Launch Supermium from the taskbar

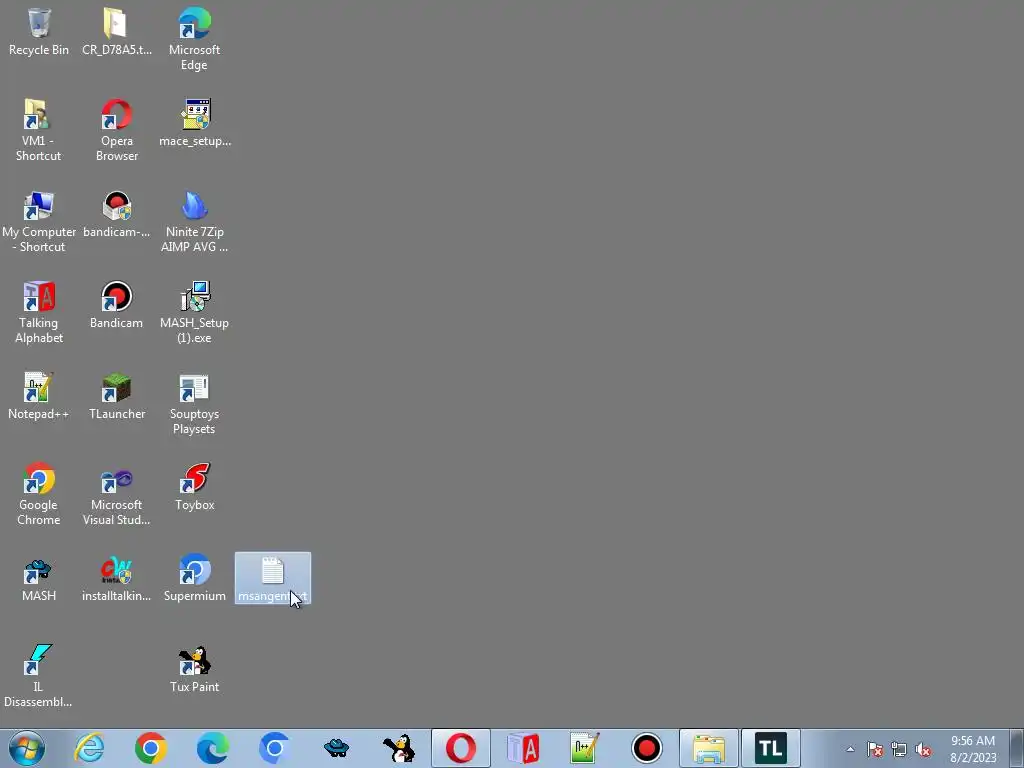point(274,748)
